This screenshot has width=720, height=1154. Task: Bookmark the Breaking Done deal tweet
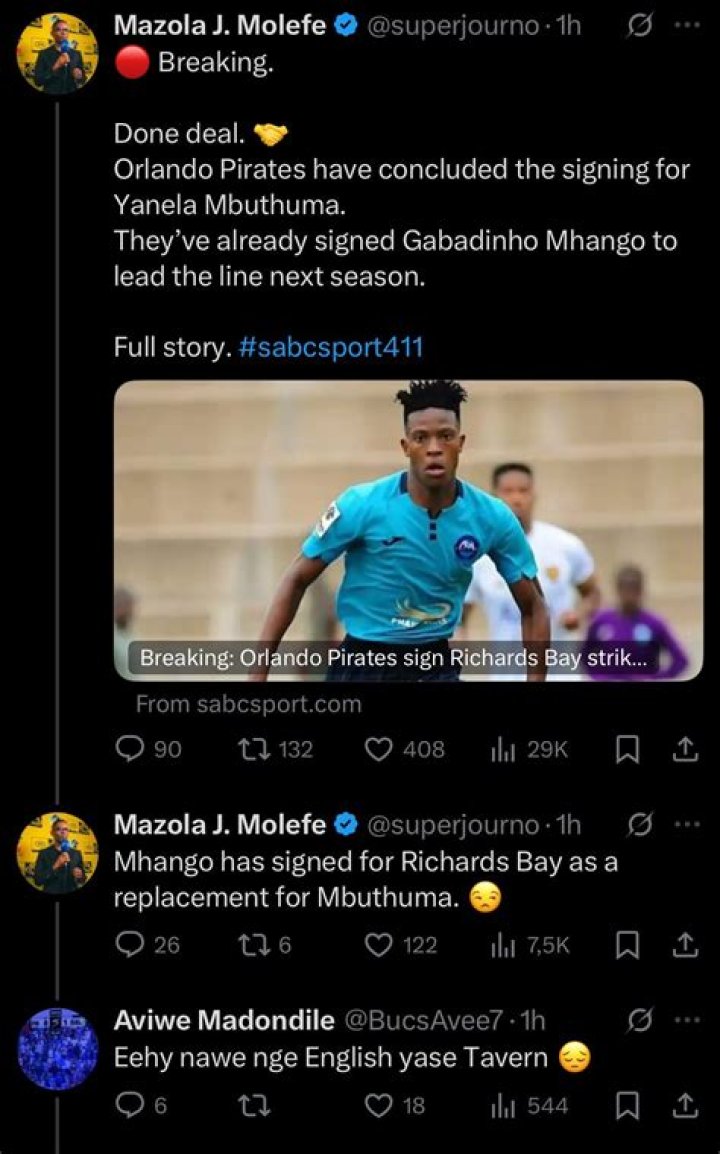click(627, 750)
